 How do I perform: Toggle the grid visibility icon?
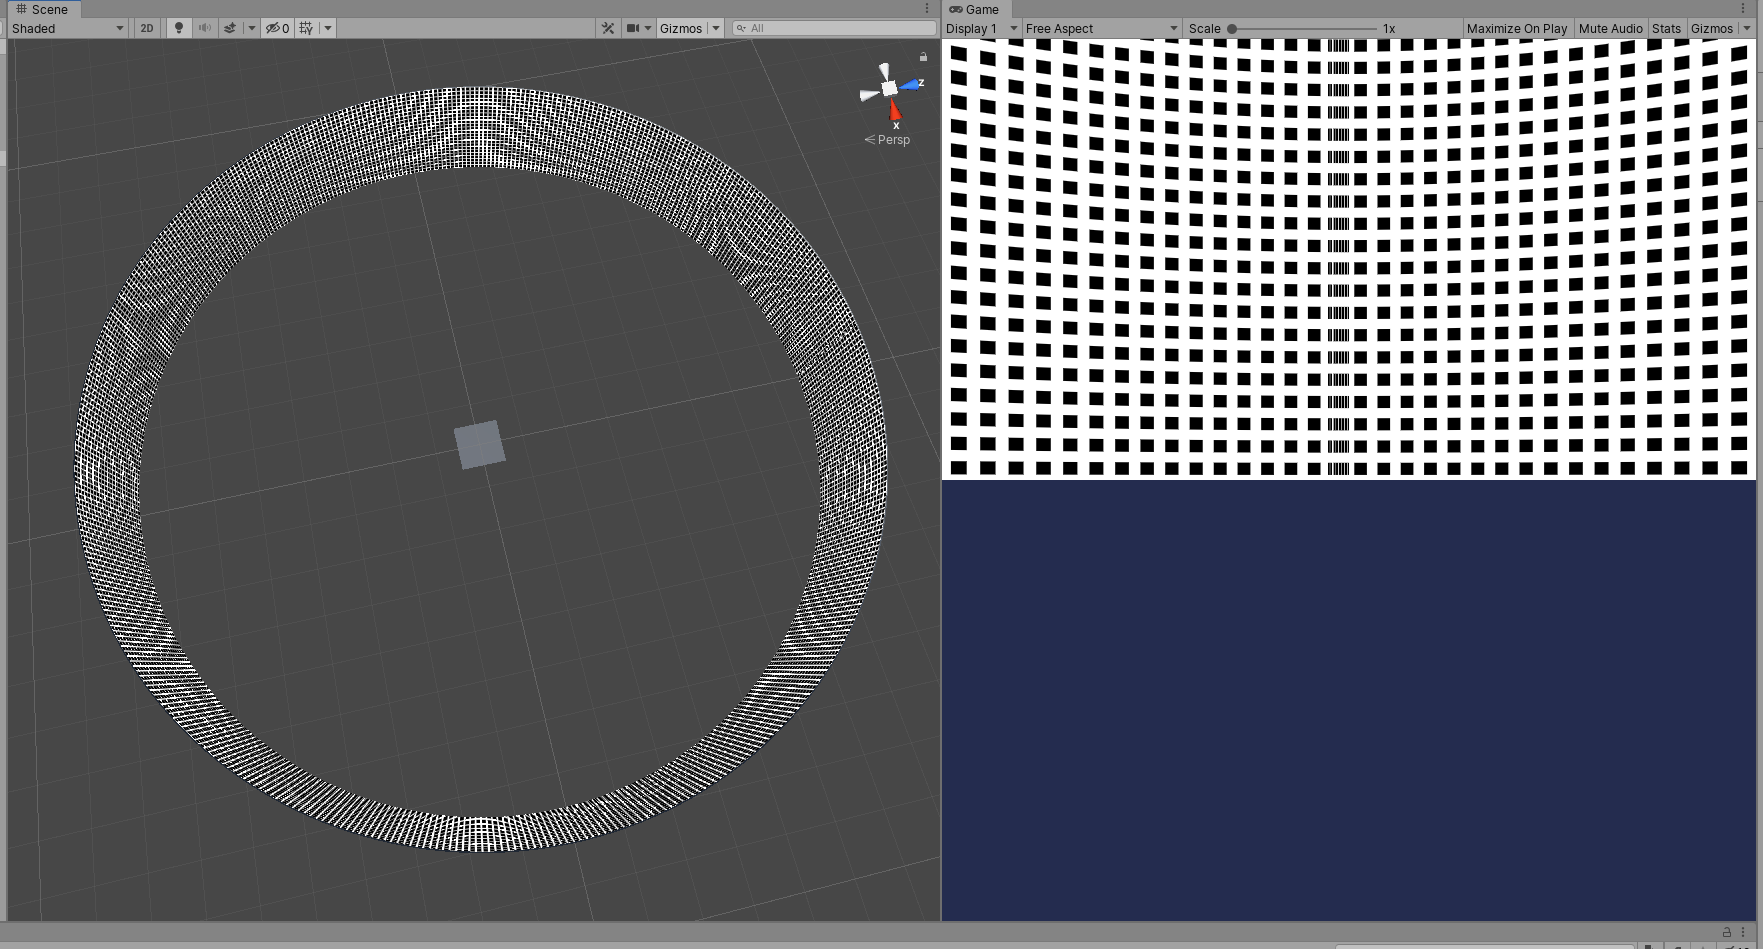click(305, 28)
